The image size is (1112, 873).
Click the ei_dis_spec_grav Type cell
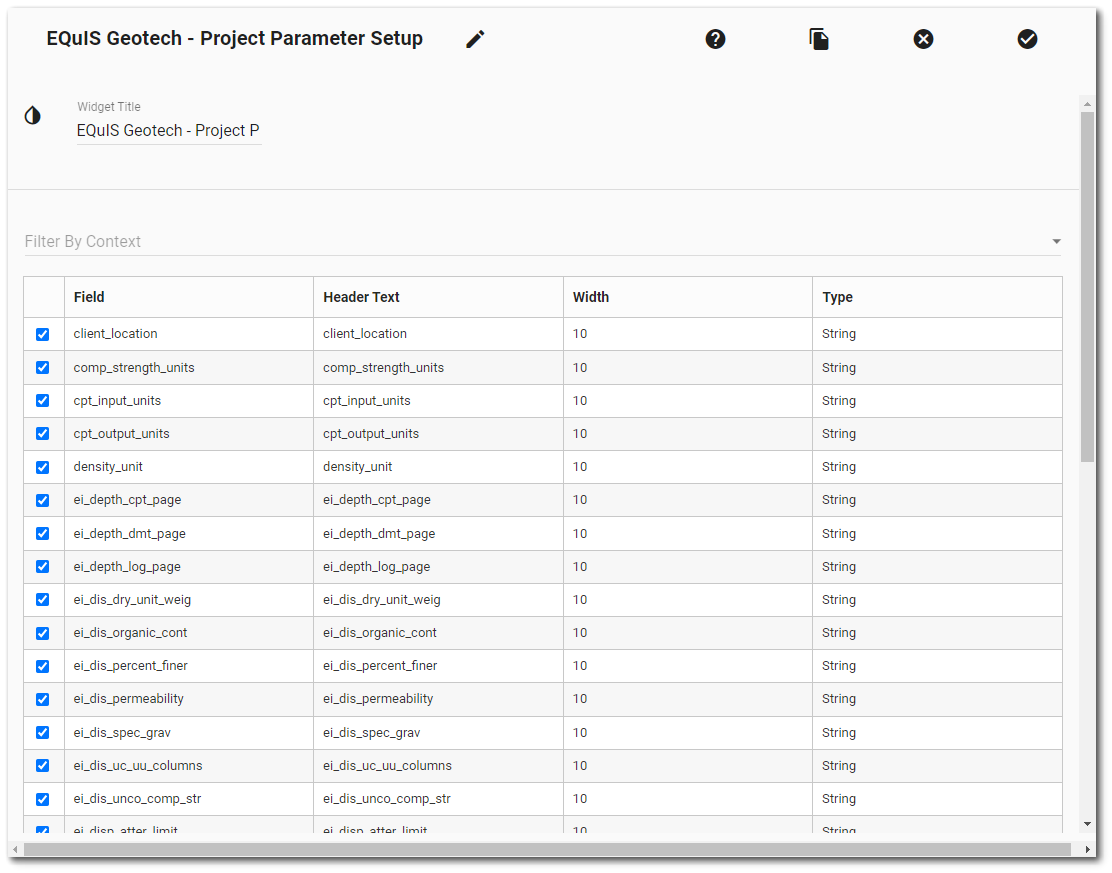(938, 733)
